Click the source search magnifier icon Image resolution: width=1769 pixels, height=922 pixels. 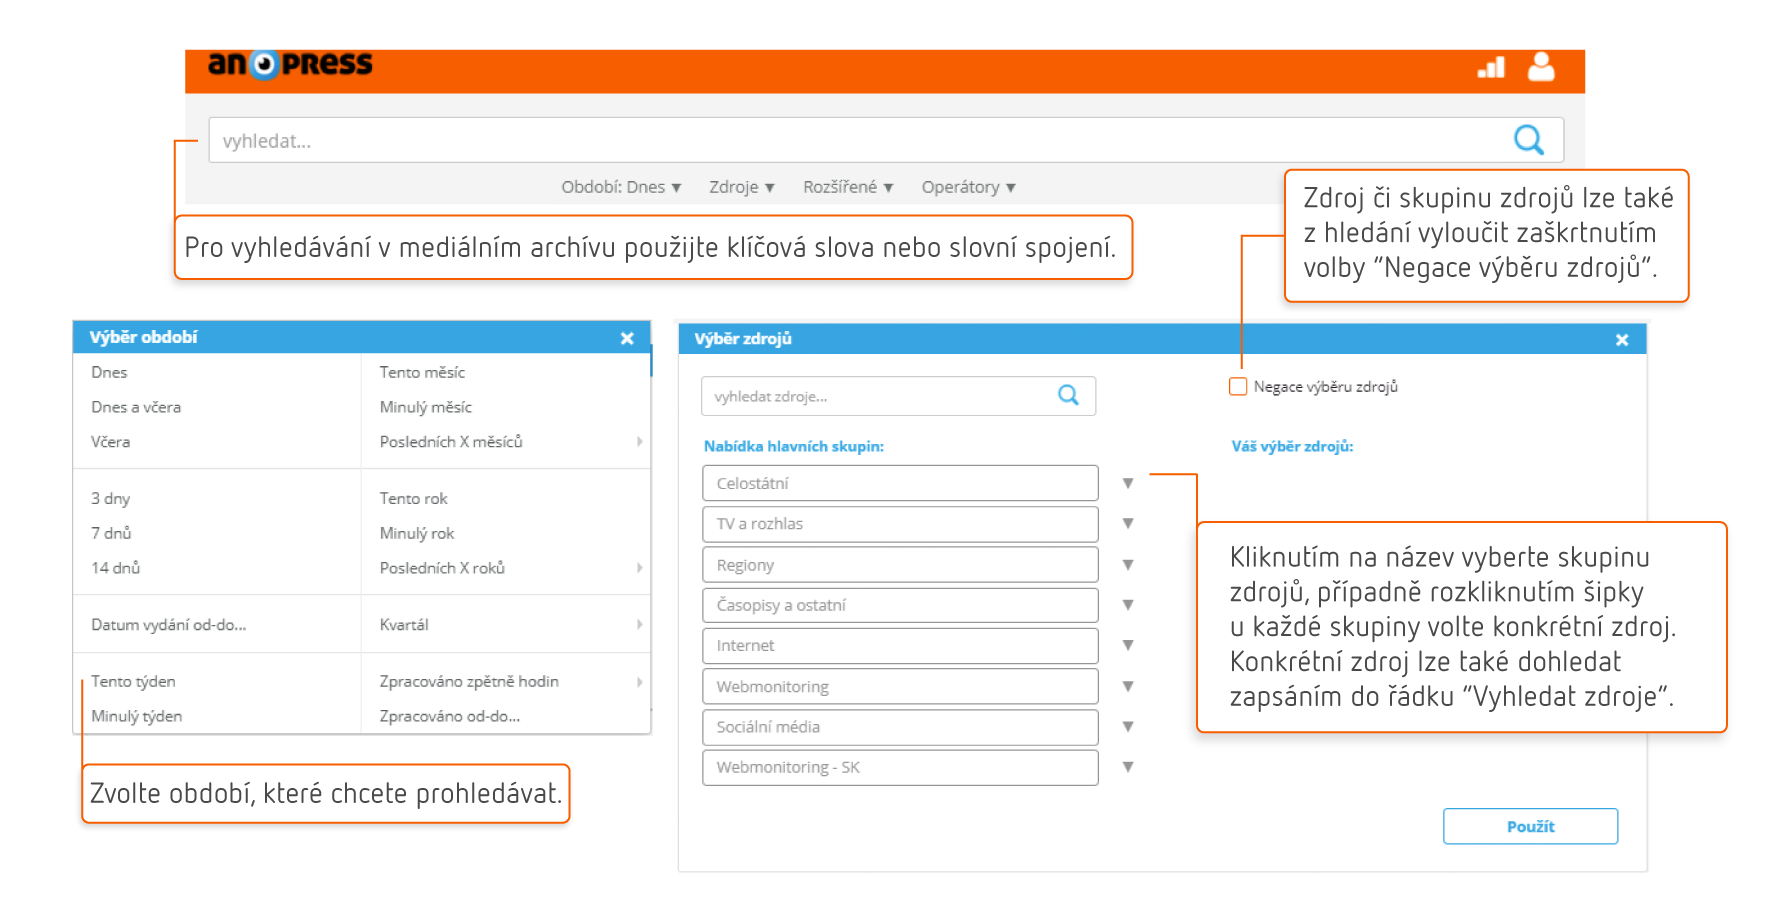tap(1068, 396)
